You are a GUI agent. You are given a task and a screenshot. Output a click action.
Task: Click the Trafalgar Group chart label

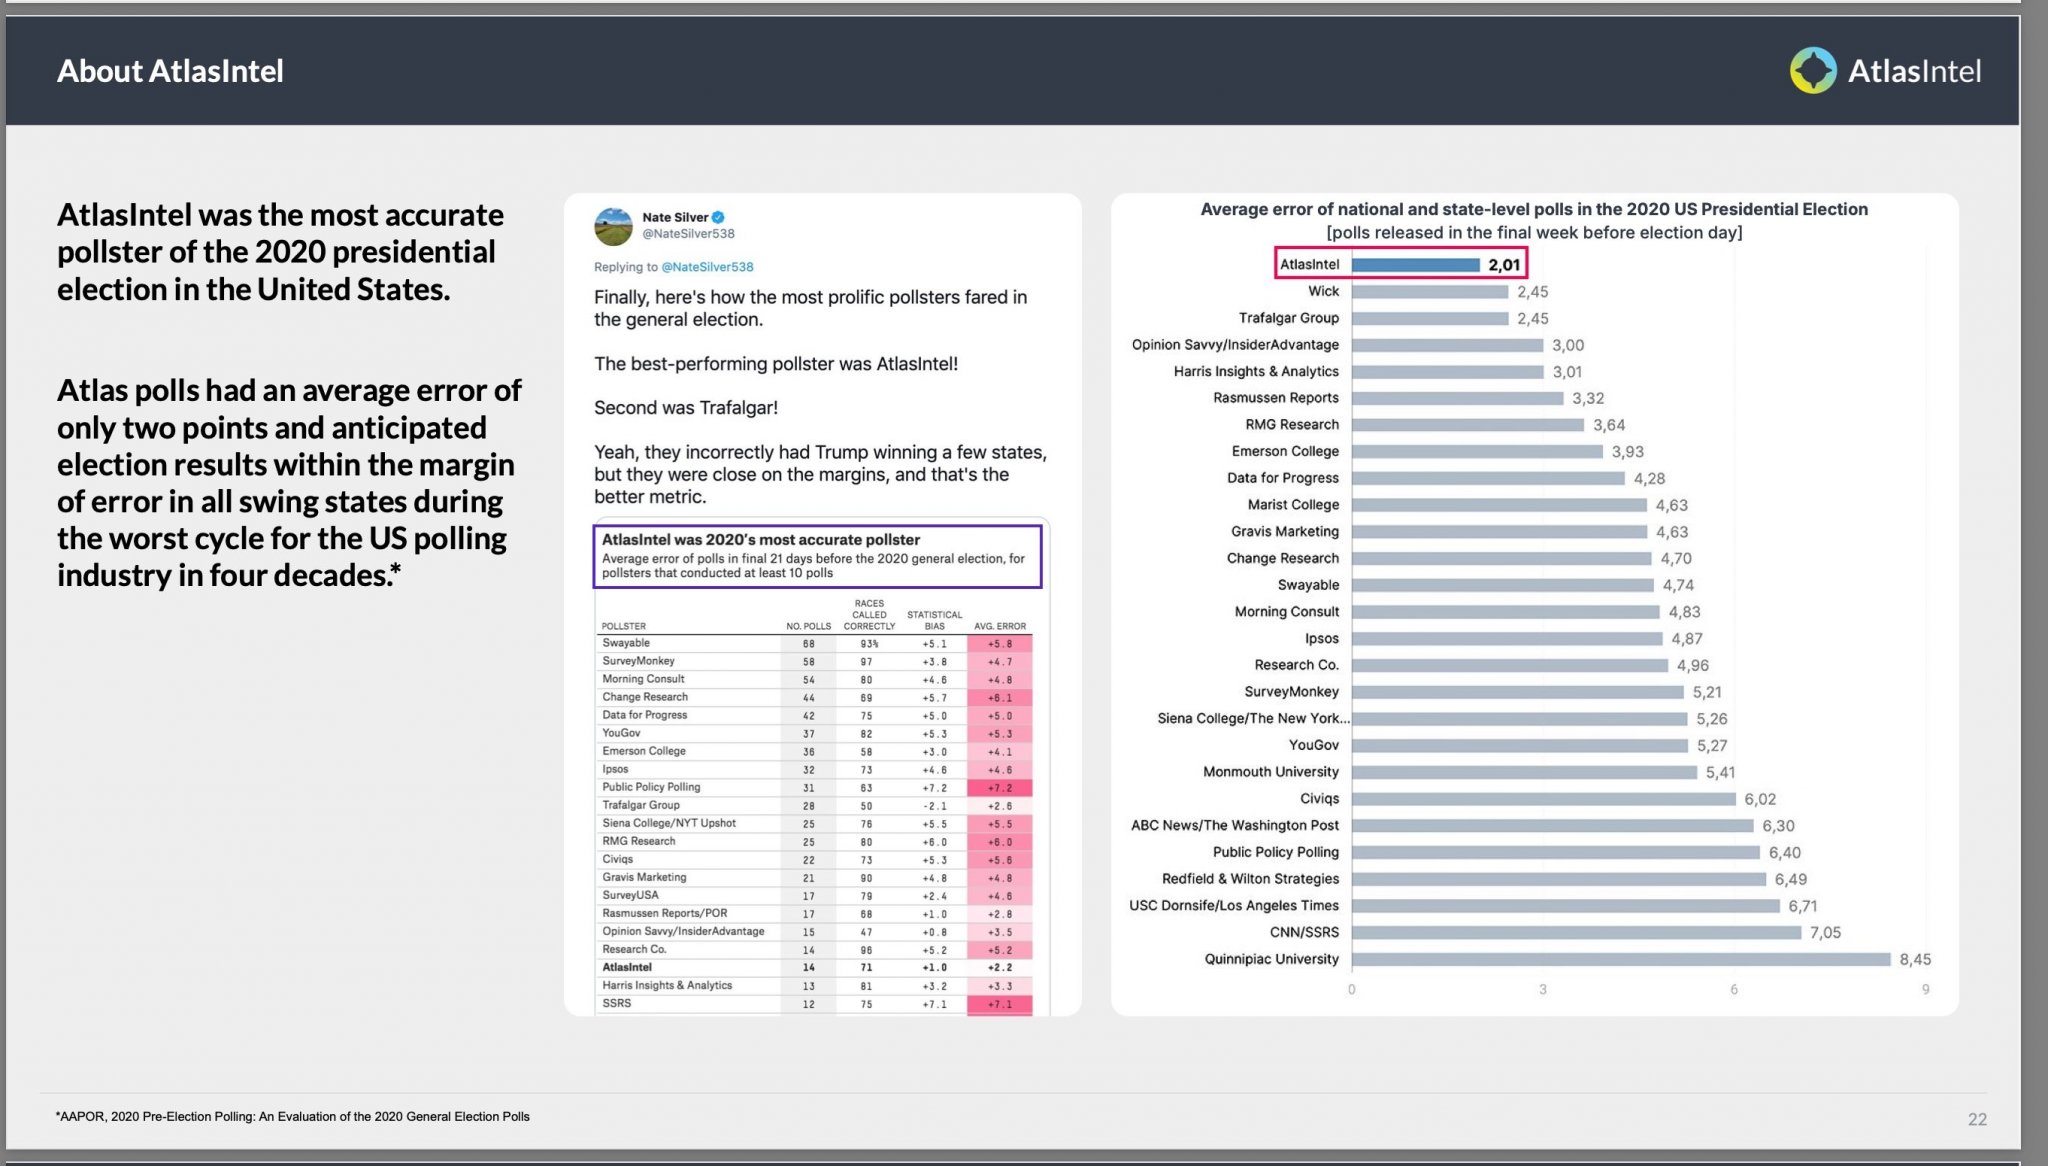pyautogui.click(x=1288, y=318)
